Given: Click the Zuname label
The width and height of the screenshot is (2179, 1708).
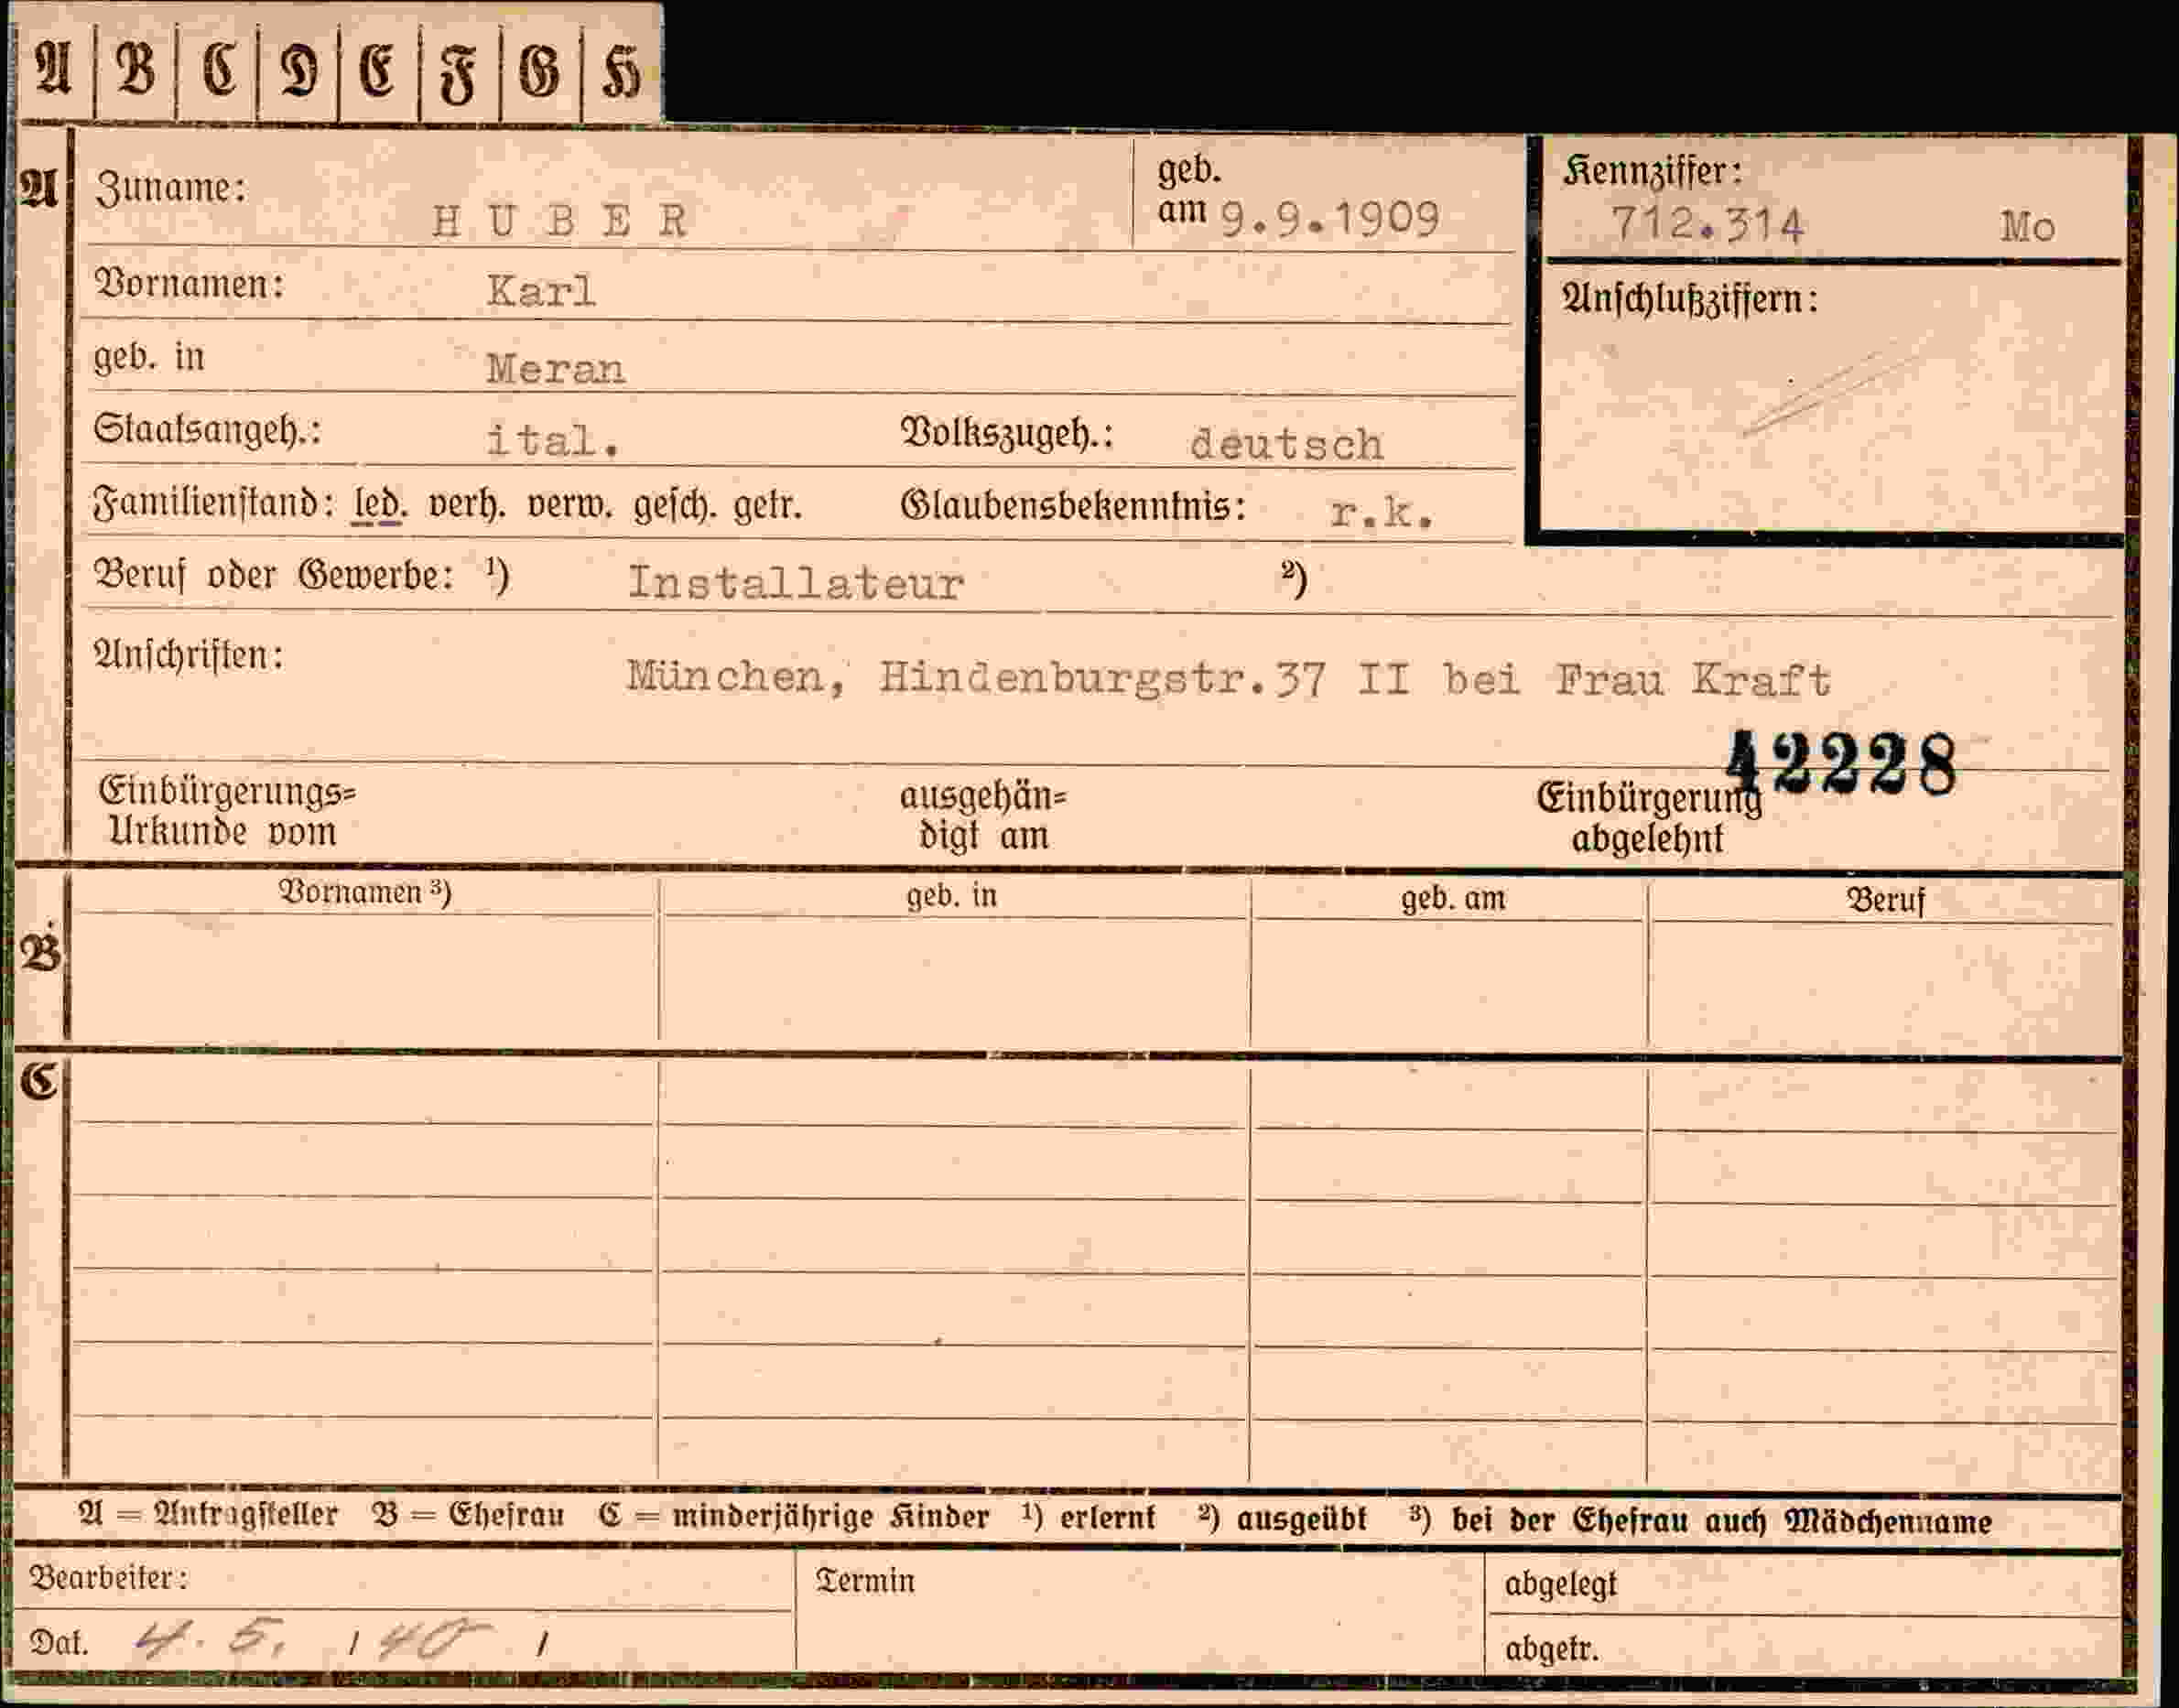Looking at the screenshot, I should [x=171, y=187].
